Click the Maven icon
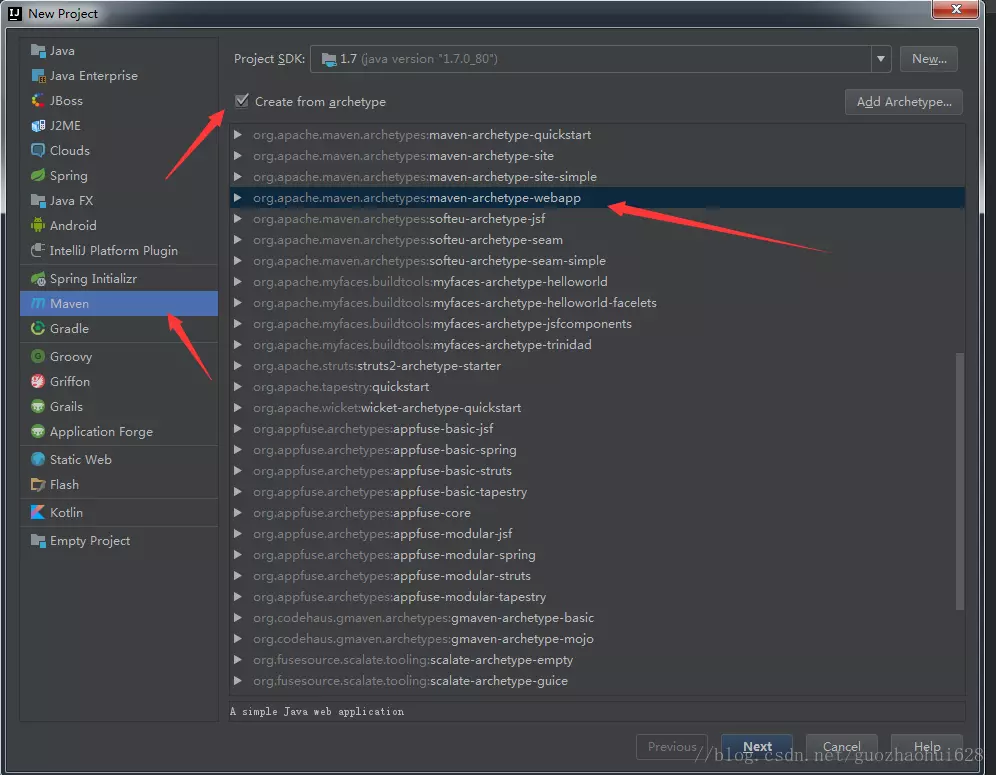The image size is (996, 775). (38, 304)
